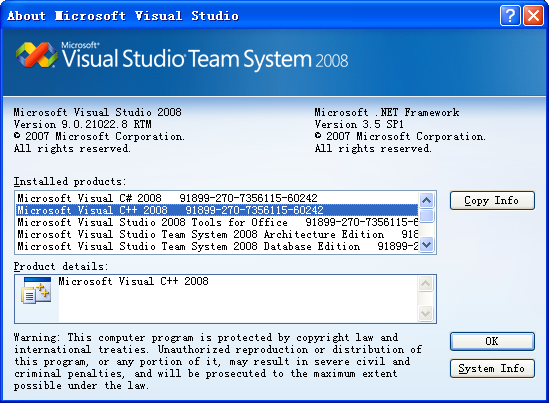Click the Product details label
The image size is (549, 403).
click(x=61, y=267)
